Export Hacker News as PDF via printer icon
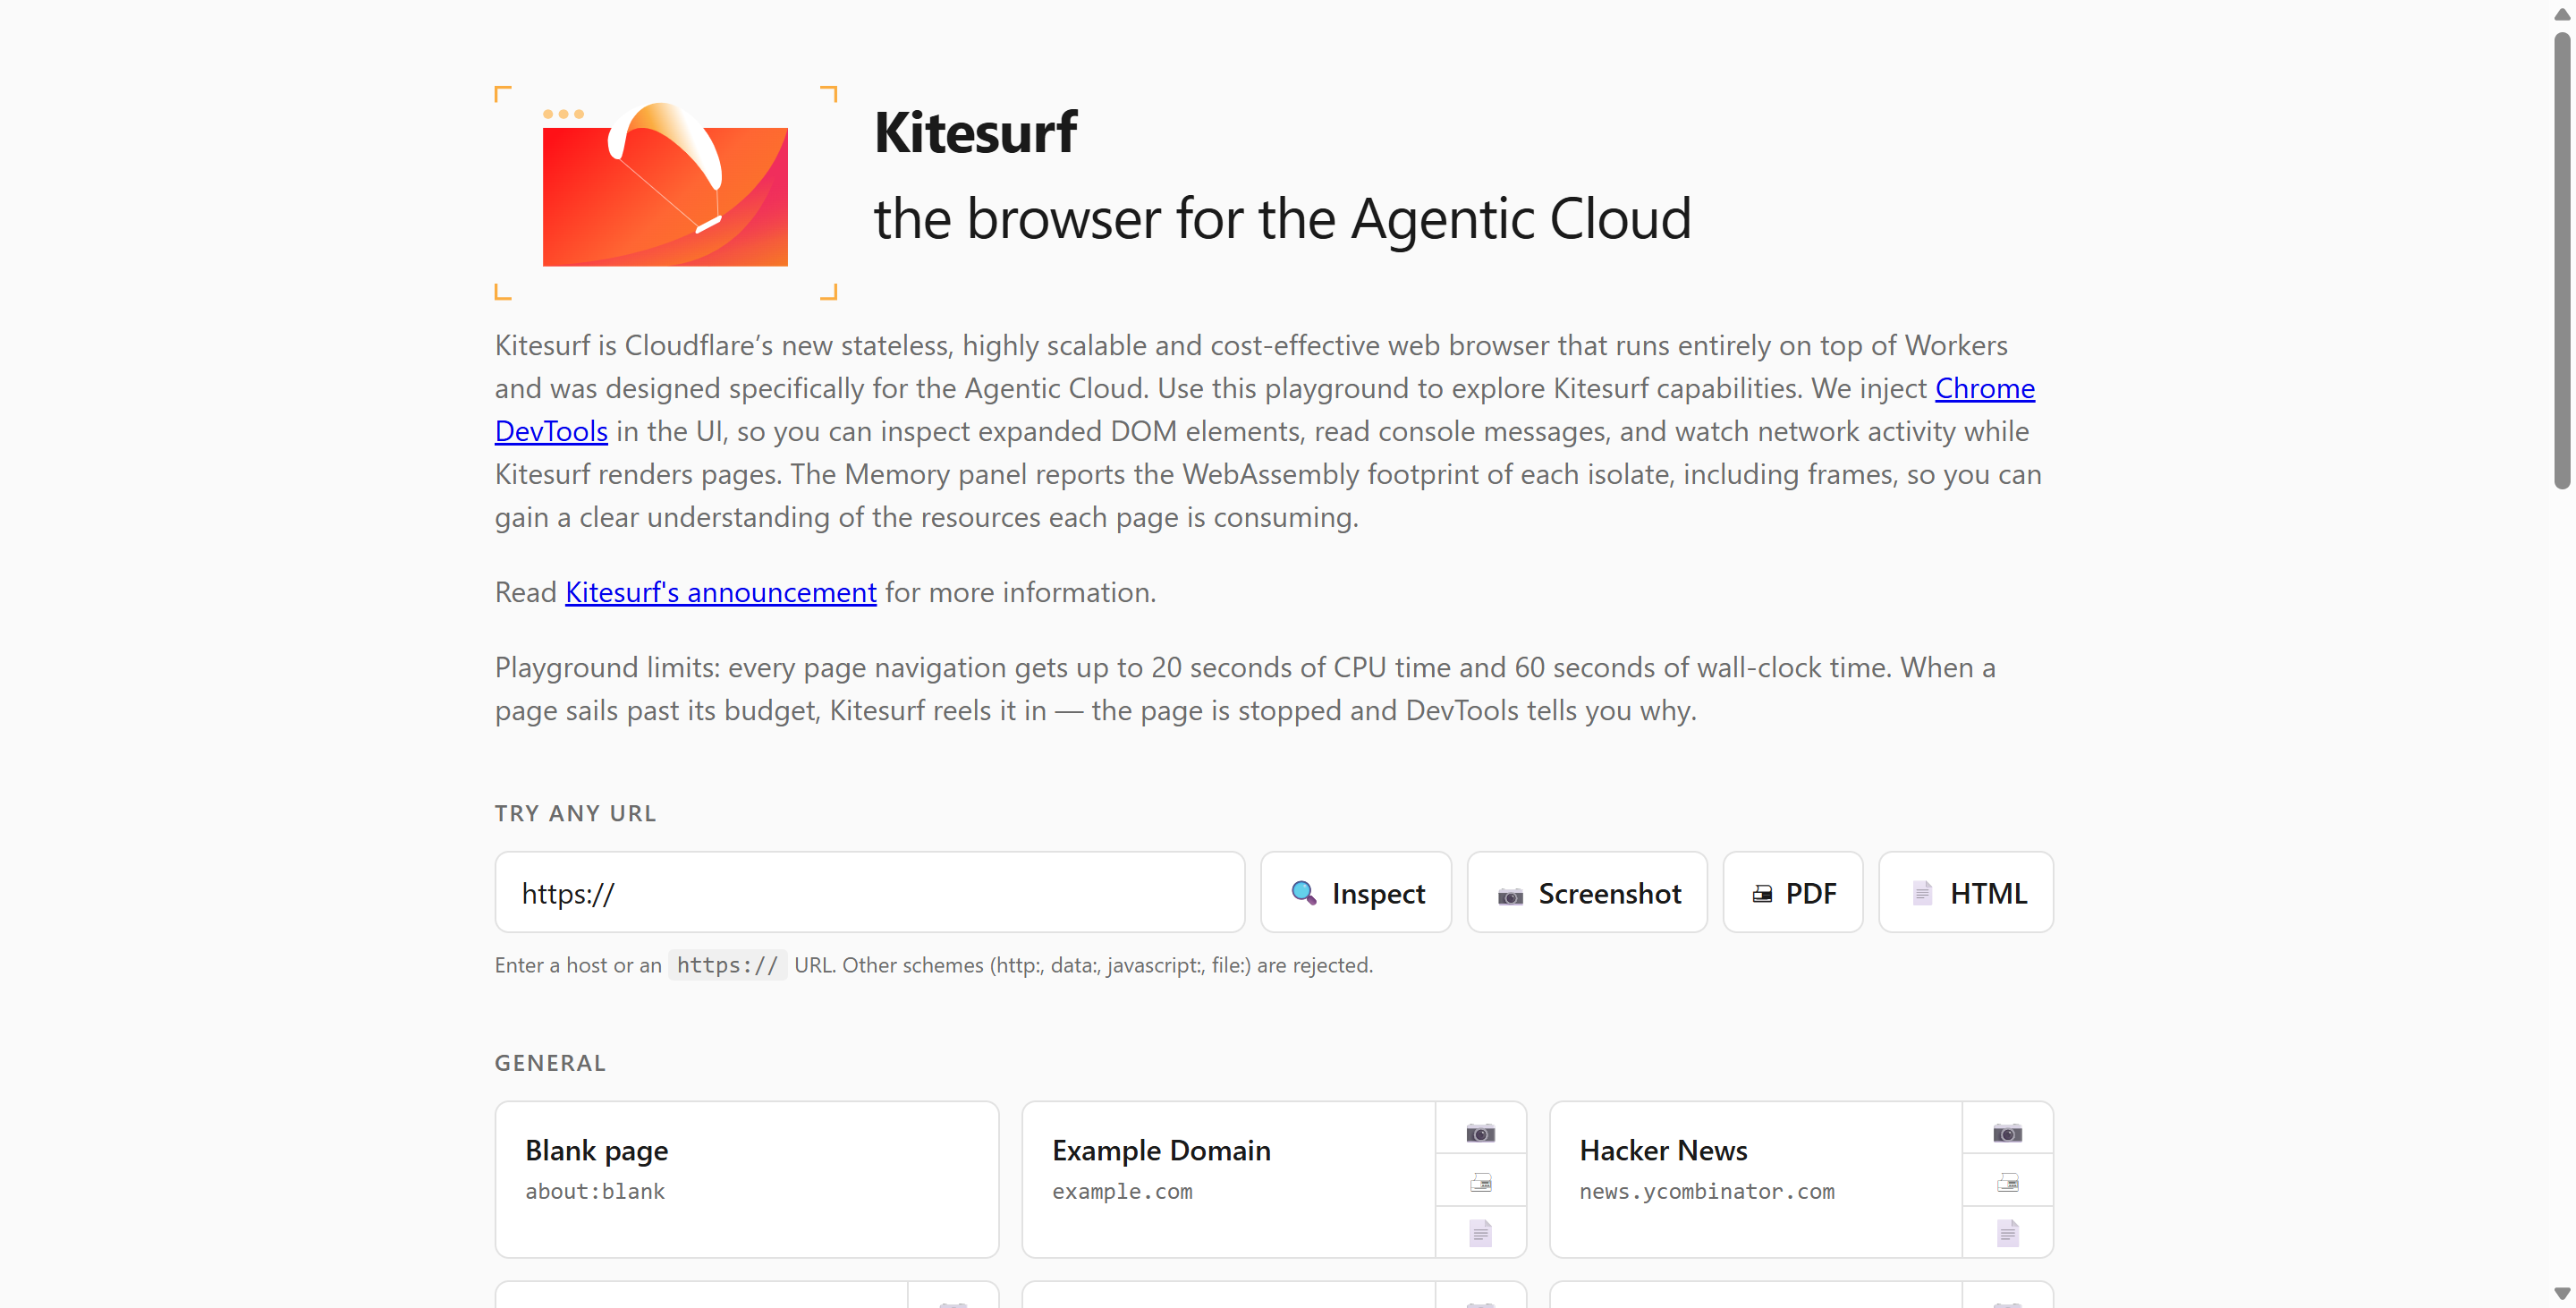 2008,1183
